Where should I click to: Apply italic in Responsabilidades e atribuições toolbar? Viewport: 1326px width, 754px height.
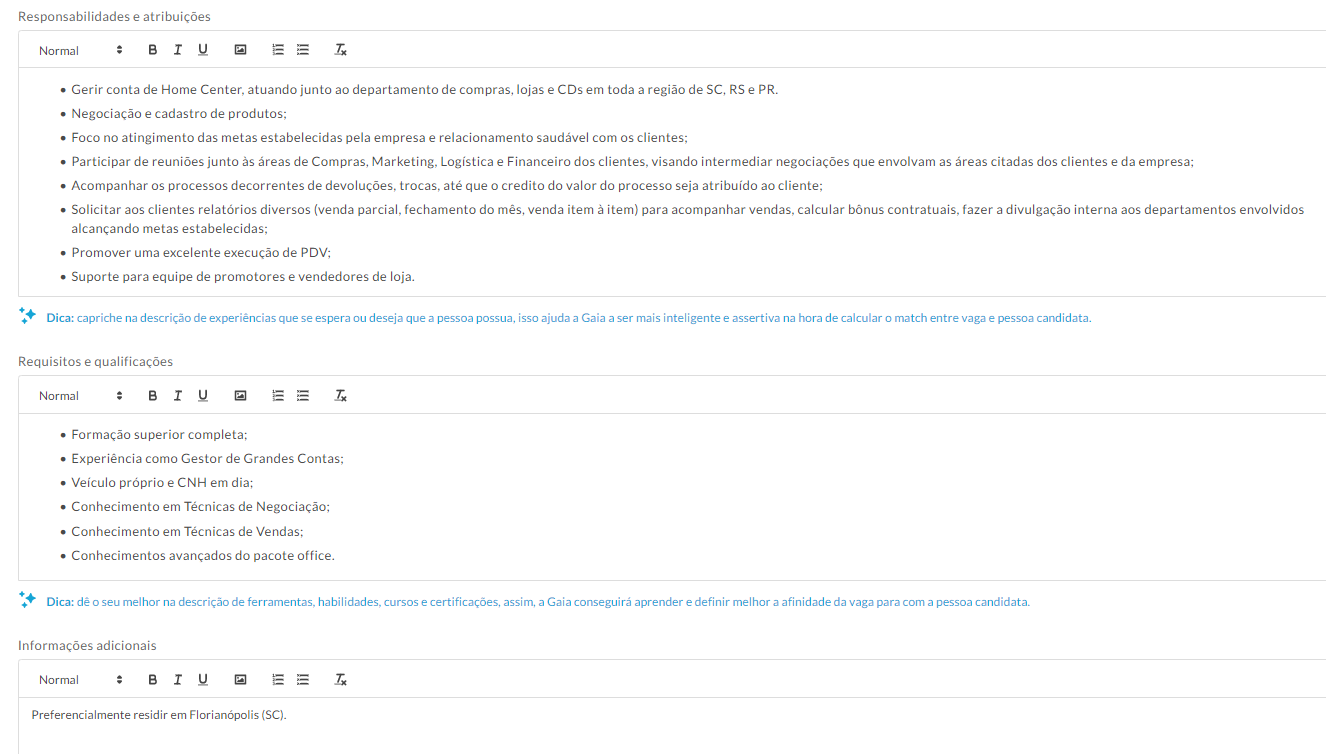[x=178, y=50]
